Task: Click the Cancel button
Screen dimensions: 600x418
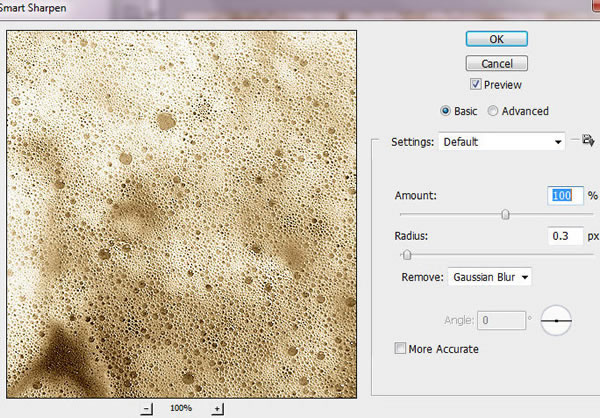Action: tap(496, 63)
